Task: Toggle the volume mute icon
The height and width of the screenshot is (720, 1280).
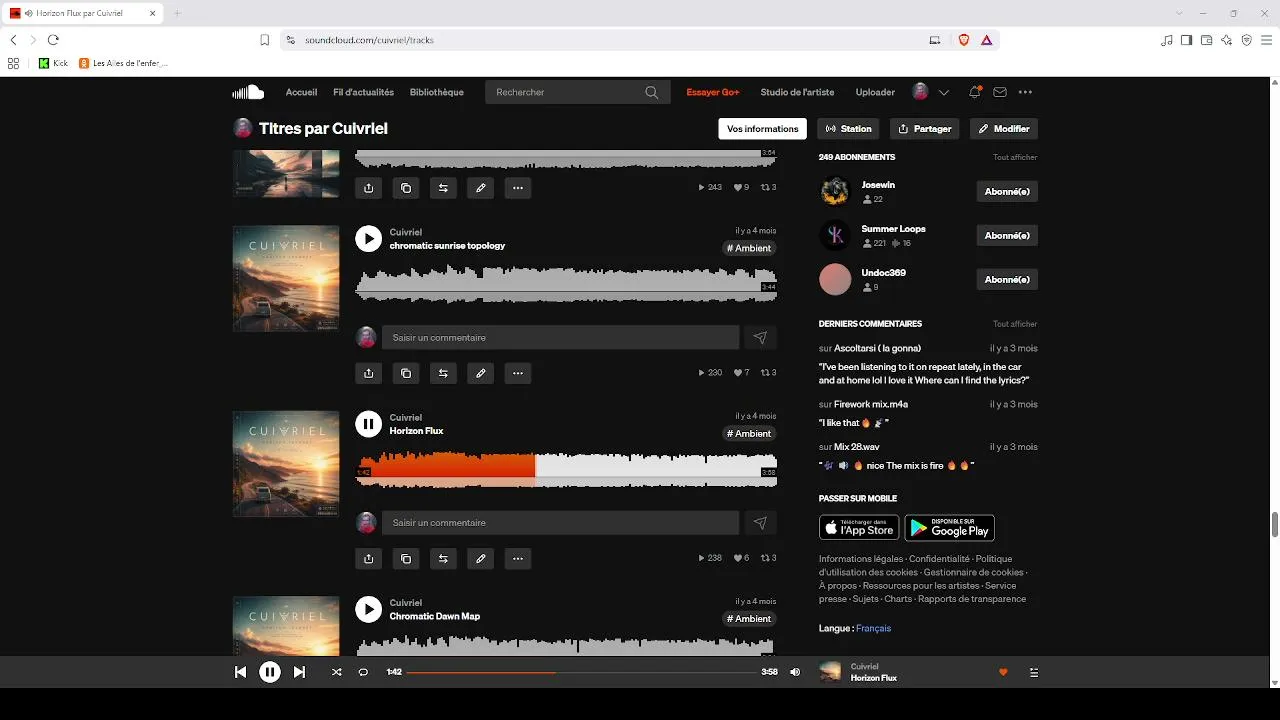Action: 795,672
